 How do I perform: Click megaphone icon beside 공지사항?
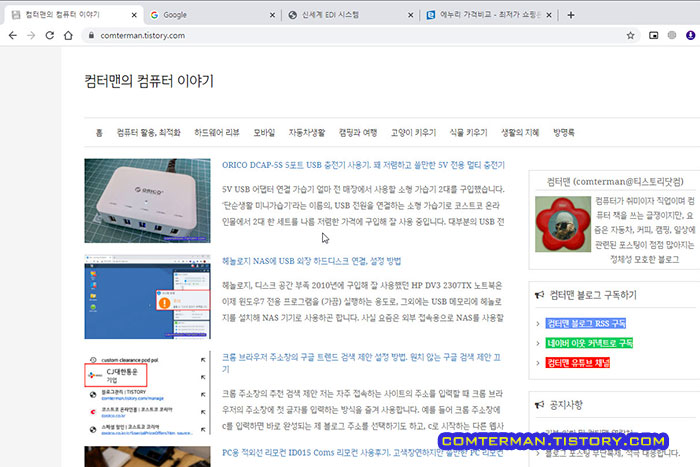[540, 405]
